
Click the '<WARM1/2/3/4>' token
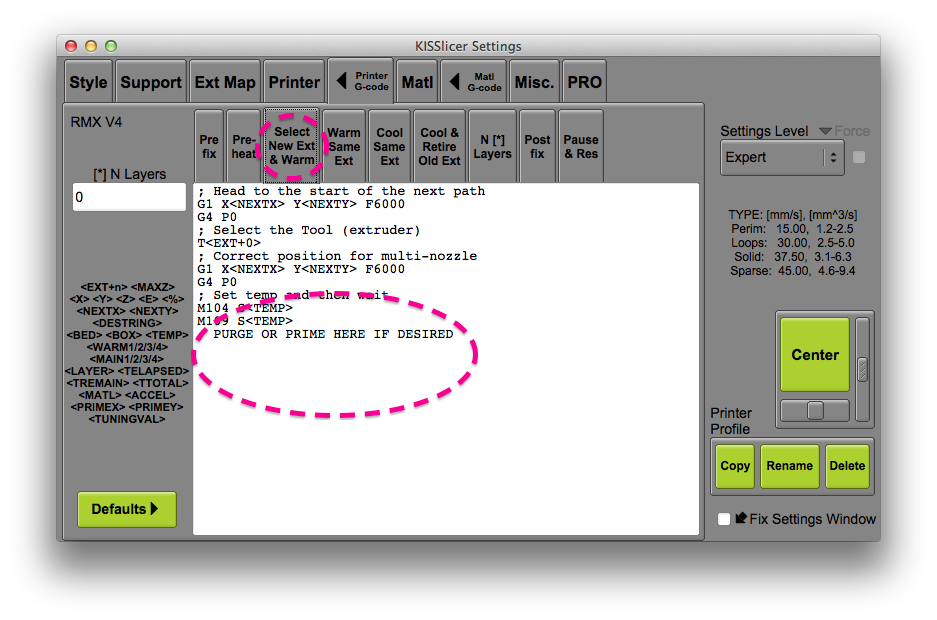pyautogui.click(x=127, y=347)
